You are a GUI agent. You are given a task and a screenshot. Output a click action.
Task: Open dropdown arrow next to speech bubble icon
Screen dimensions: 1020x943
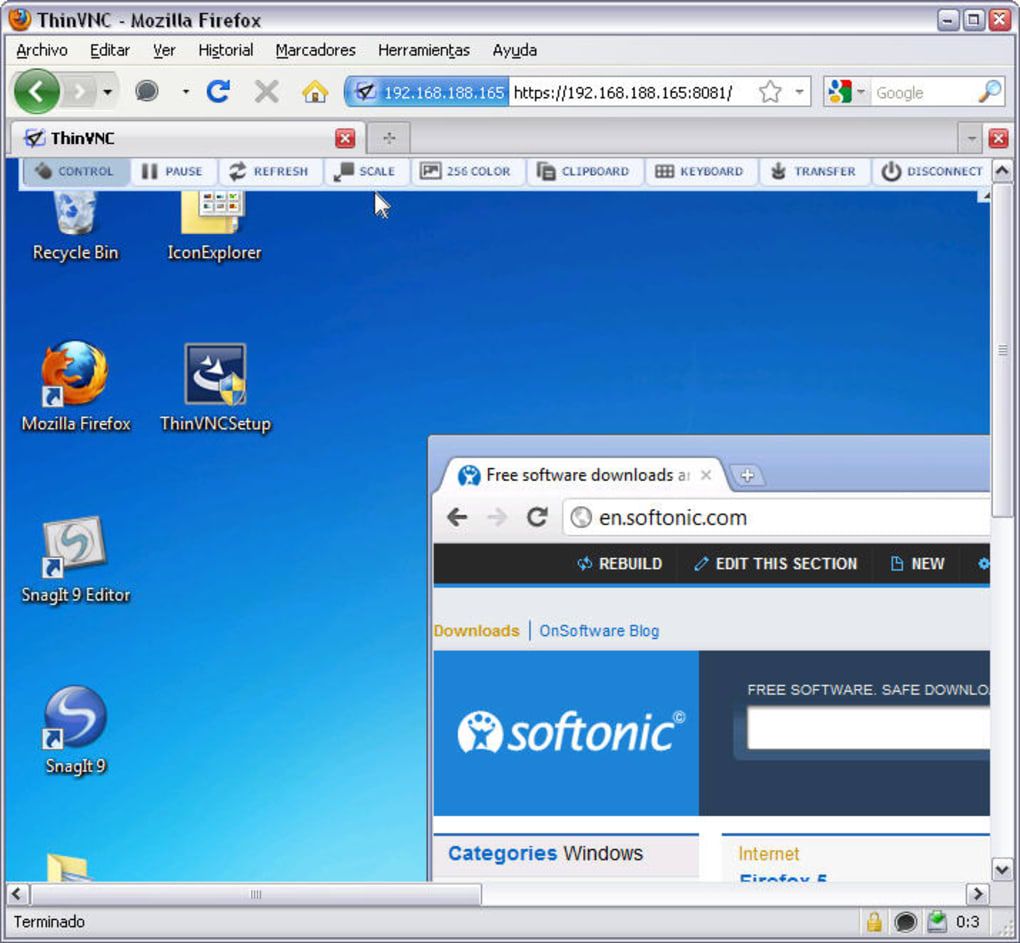(x=186, y=92)
